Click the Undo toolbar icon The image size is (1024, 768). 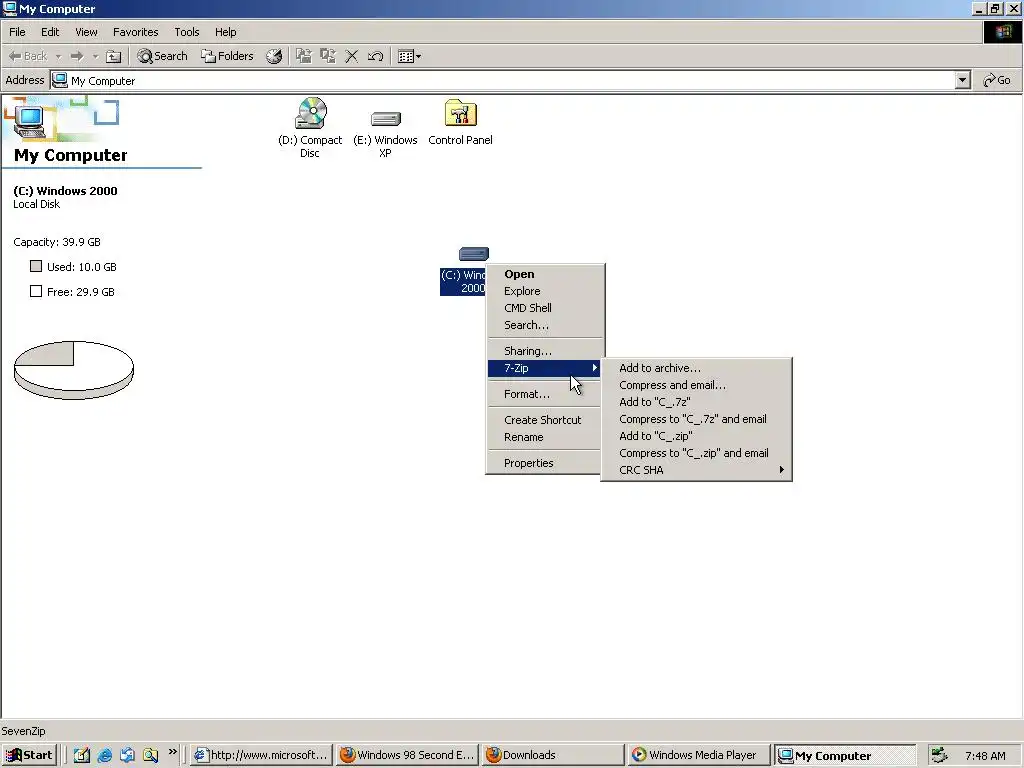376,56
